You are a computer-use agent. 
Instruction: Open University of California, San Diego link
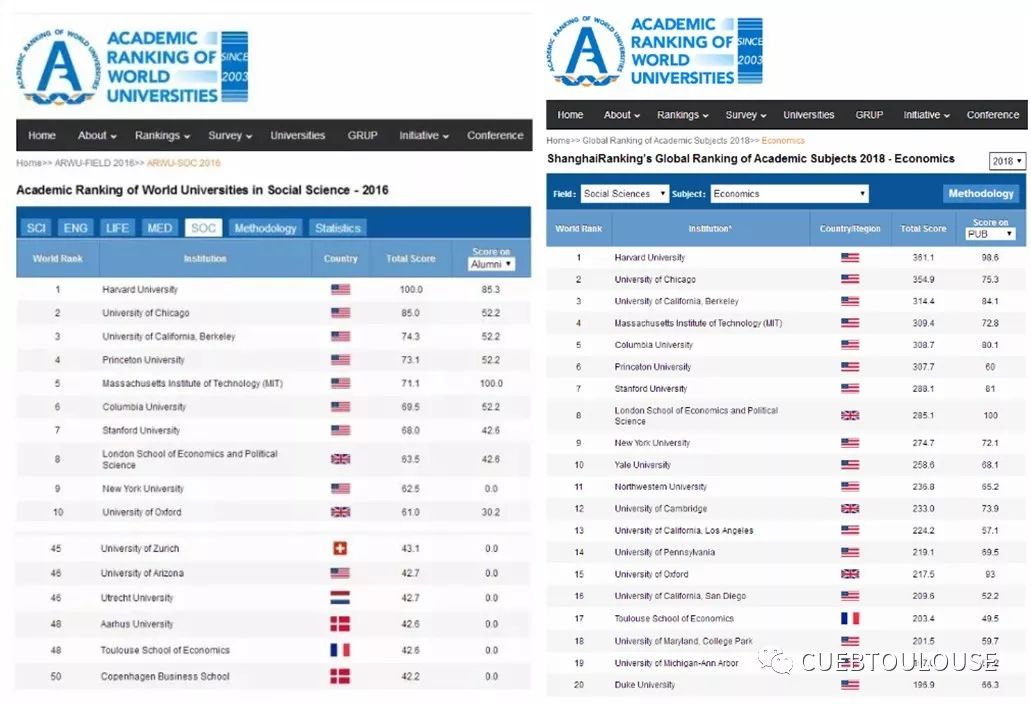point(681,596)
